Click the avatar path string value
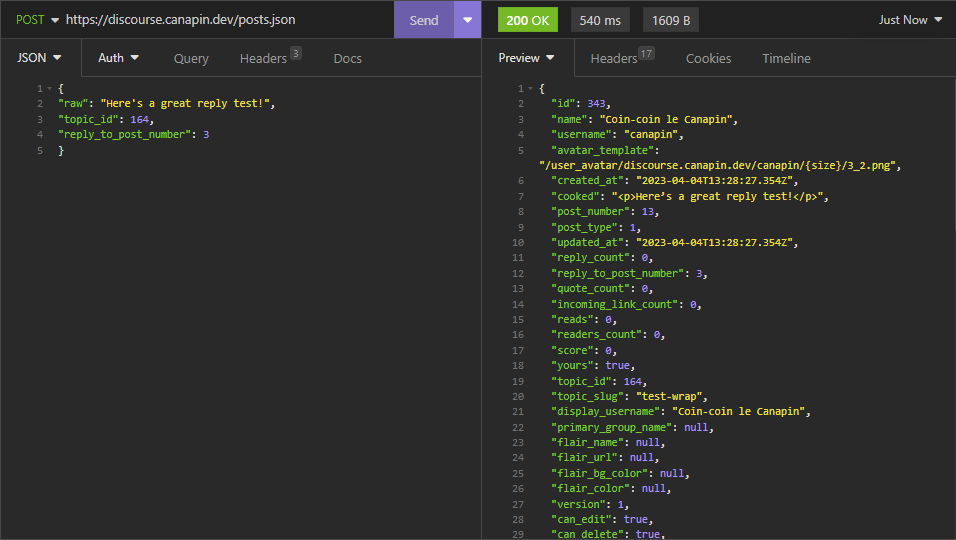This screenshot has height=540, width=956. click(x=718, y=166)
